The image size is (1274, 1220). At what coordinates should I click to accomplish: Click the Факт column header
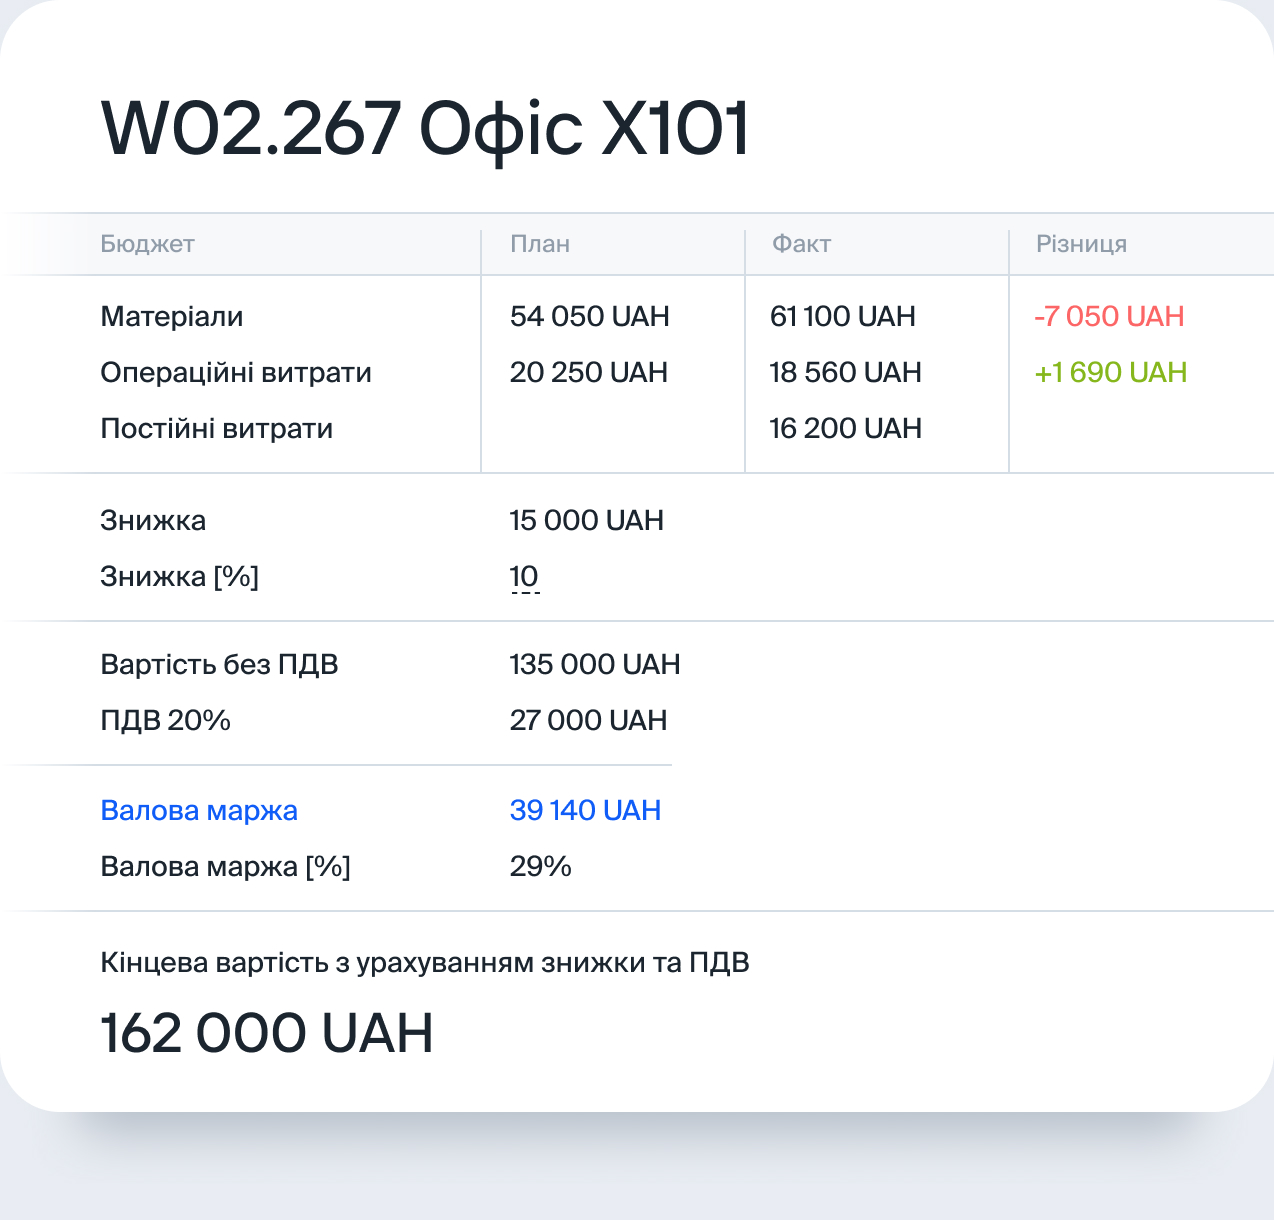(801, 244)
